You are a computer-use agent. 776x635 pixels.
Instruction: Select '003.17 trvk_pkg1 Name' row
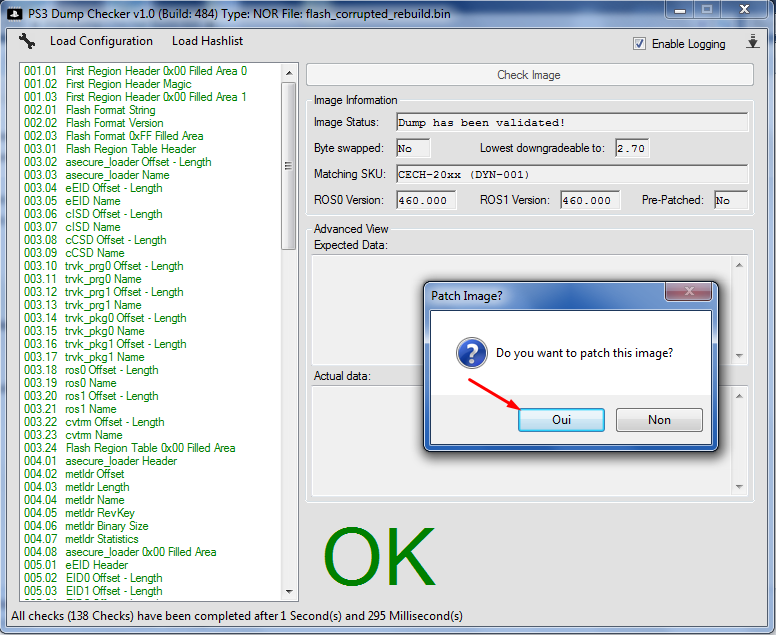click(x=84, y=357)
